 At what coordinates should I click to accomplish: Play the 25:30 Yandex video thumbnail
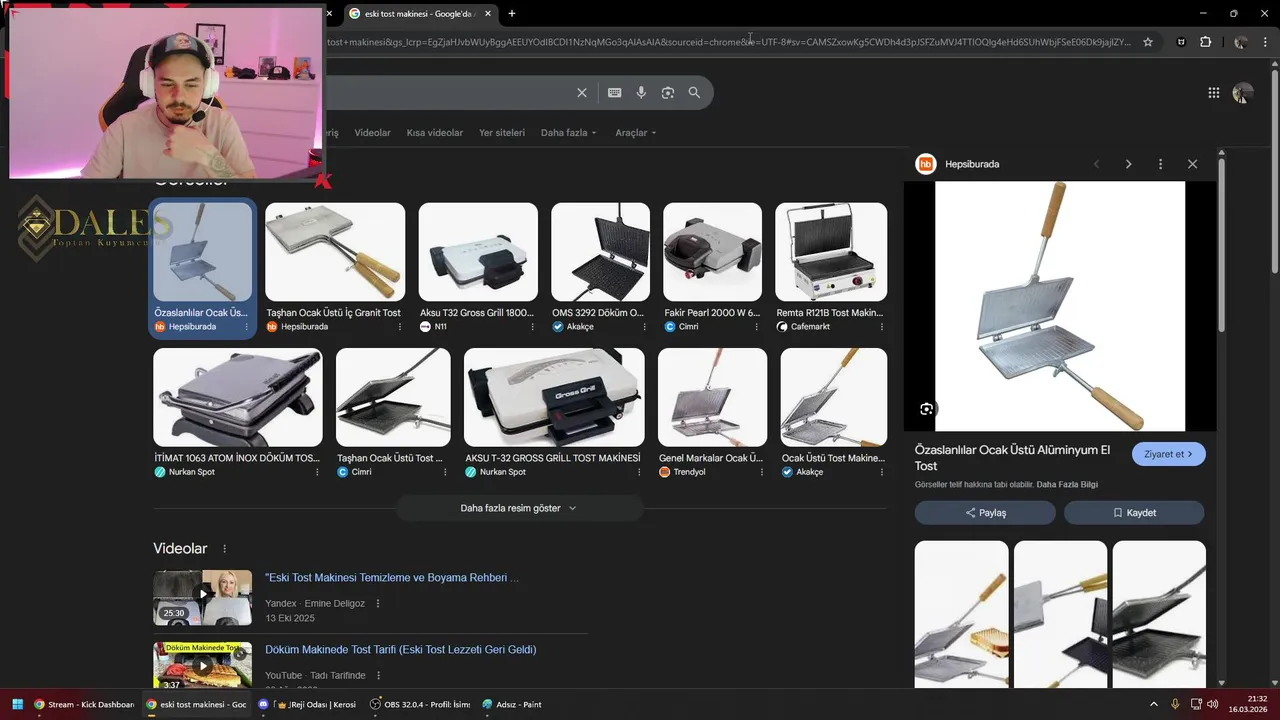pos(202,597)
